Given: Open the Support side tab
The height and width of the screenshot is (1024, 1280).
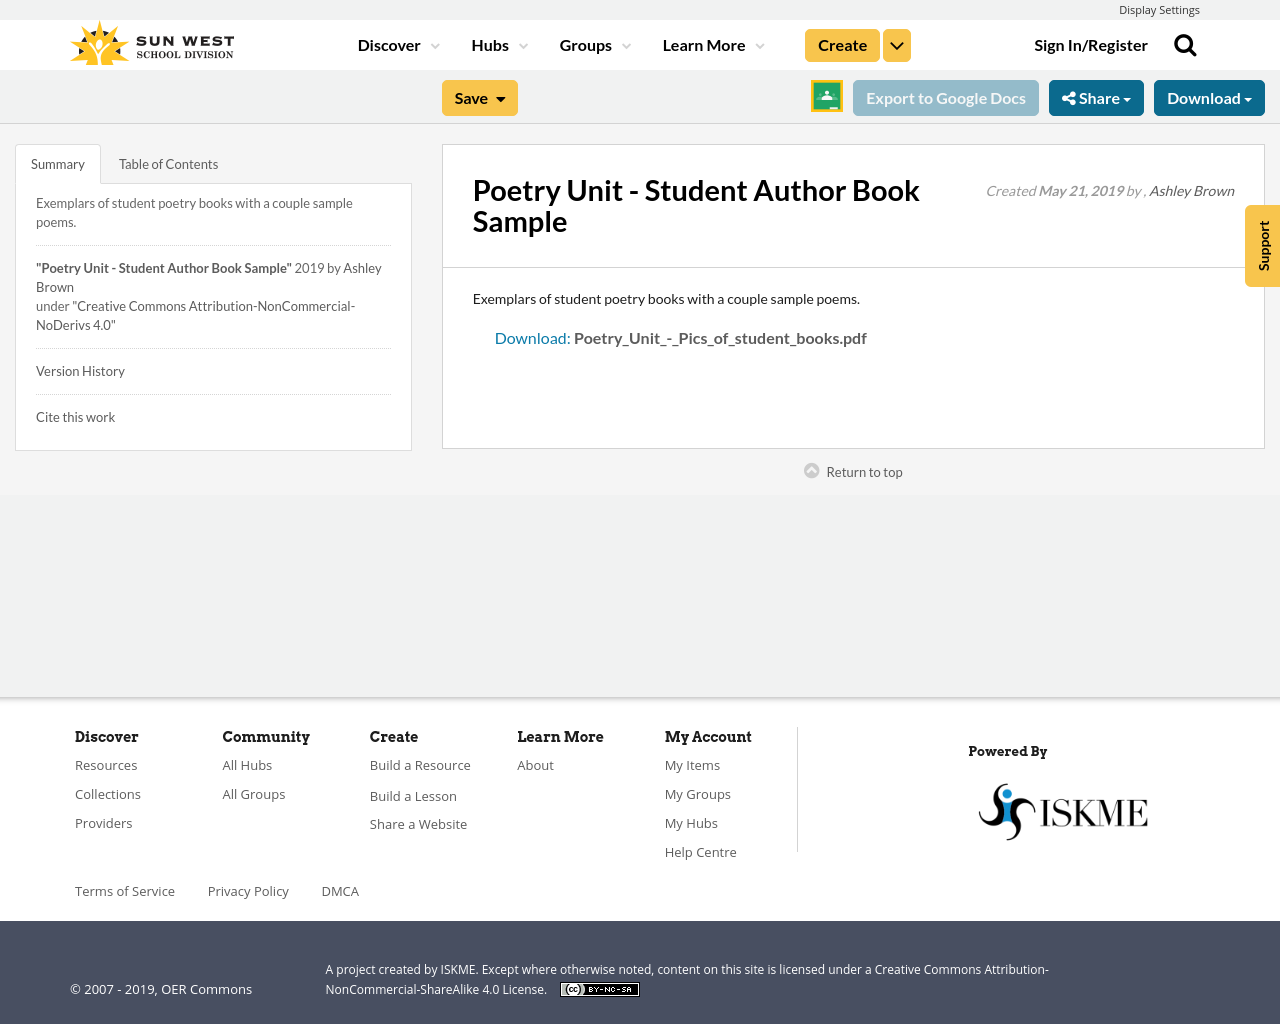Looking at the screenshot, I should (x=1262, y=245).
